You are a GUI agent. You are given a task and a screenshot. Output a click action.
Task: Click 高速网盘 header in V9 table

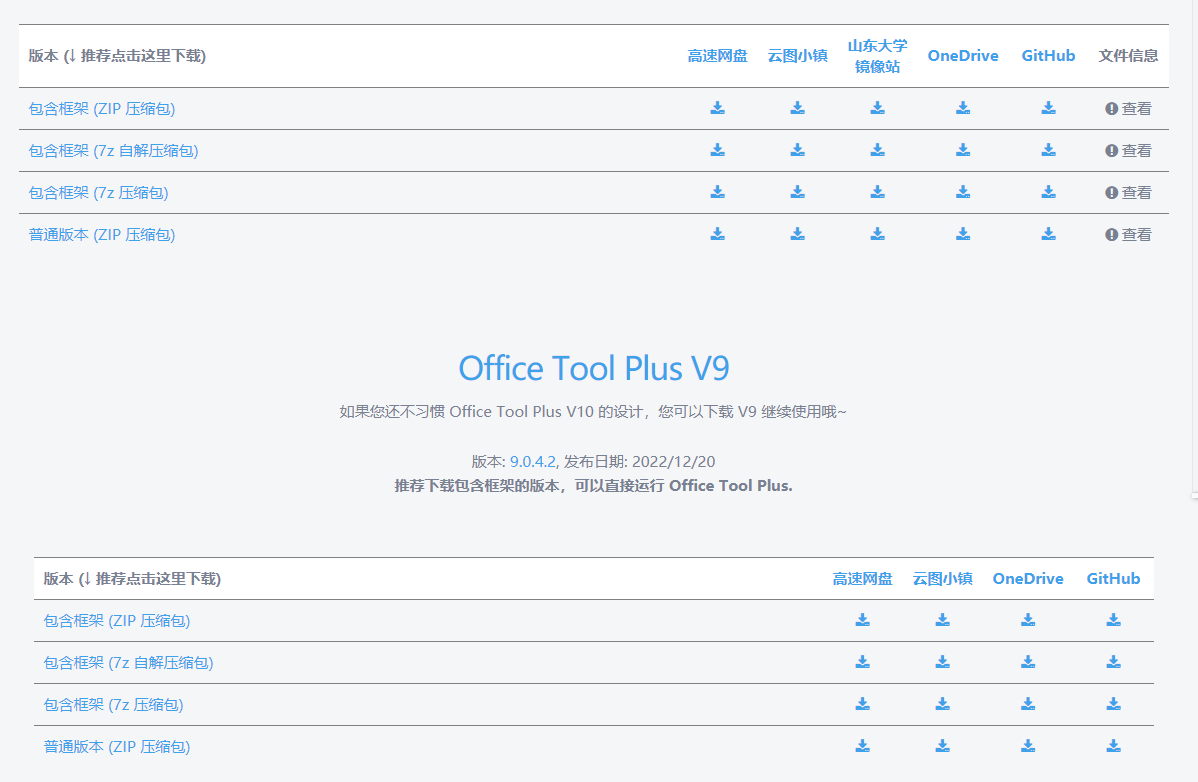pos(863,579)
